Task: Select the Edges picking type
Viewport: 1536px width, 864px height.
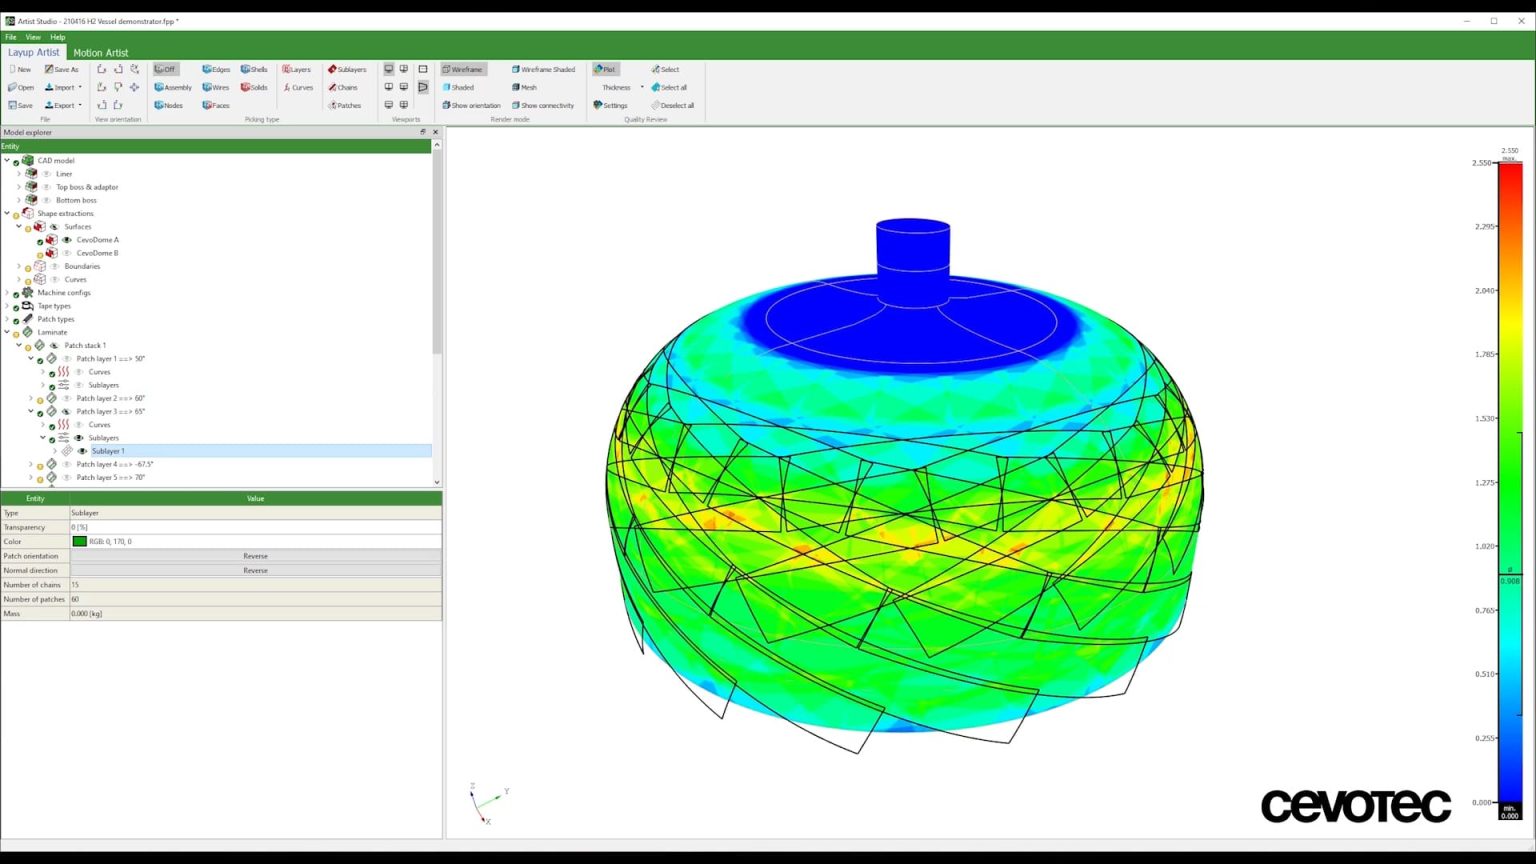Action: point(216,70)
